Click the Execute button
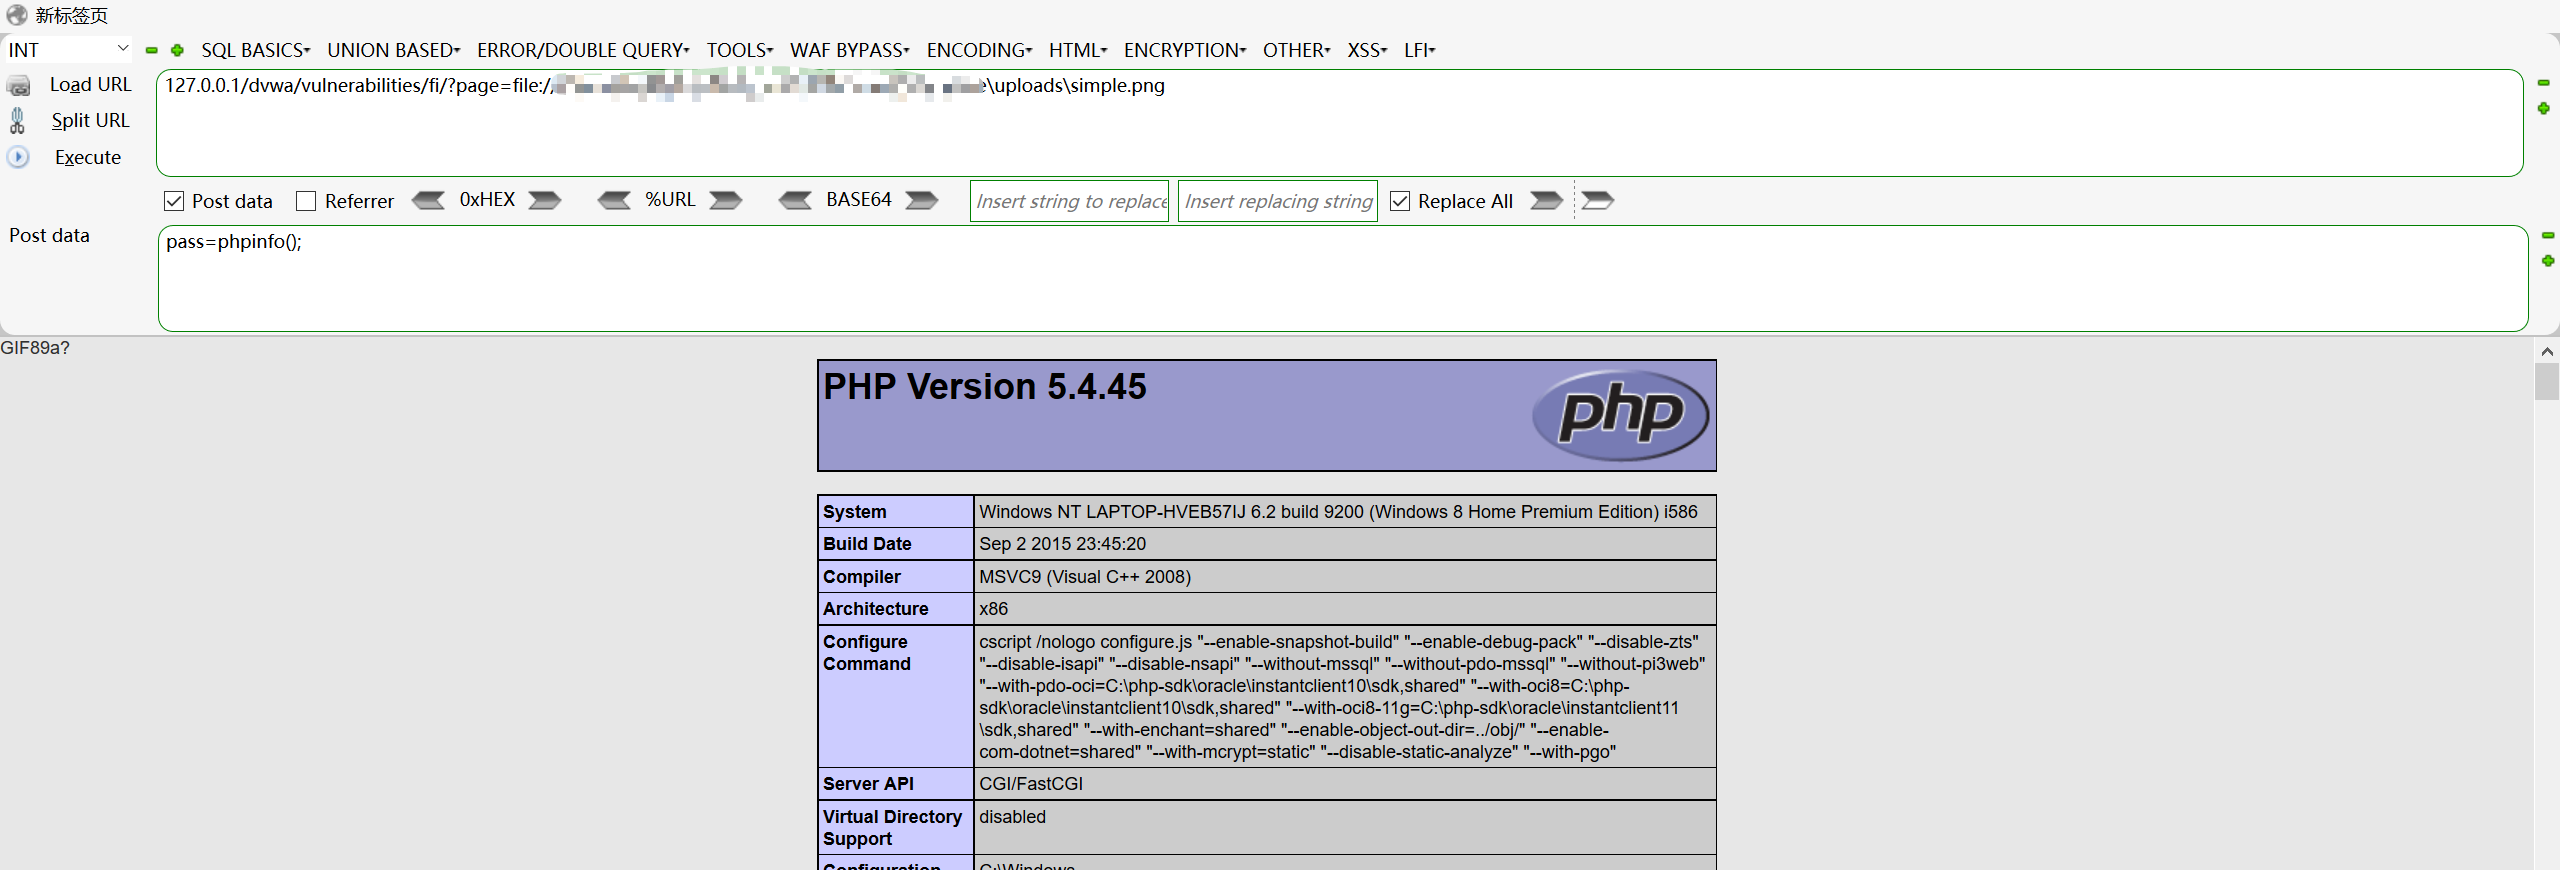 [88, 157]
